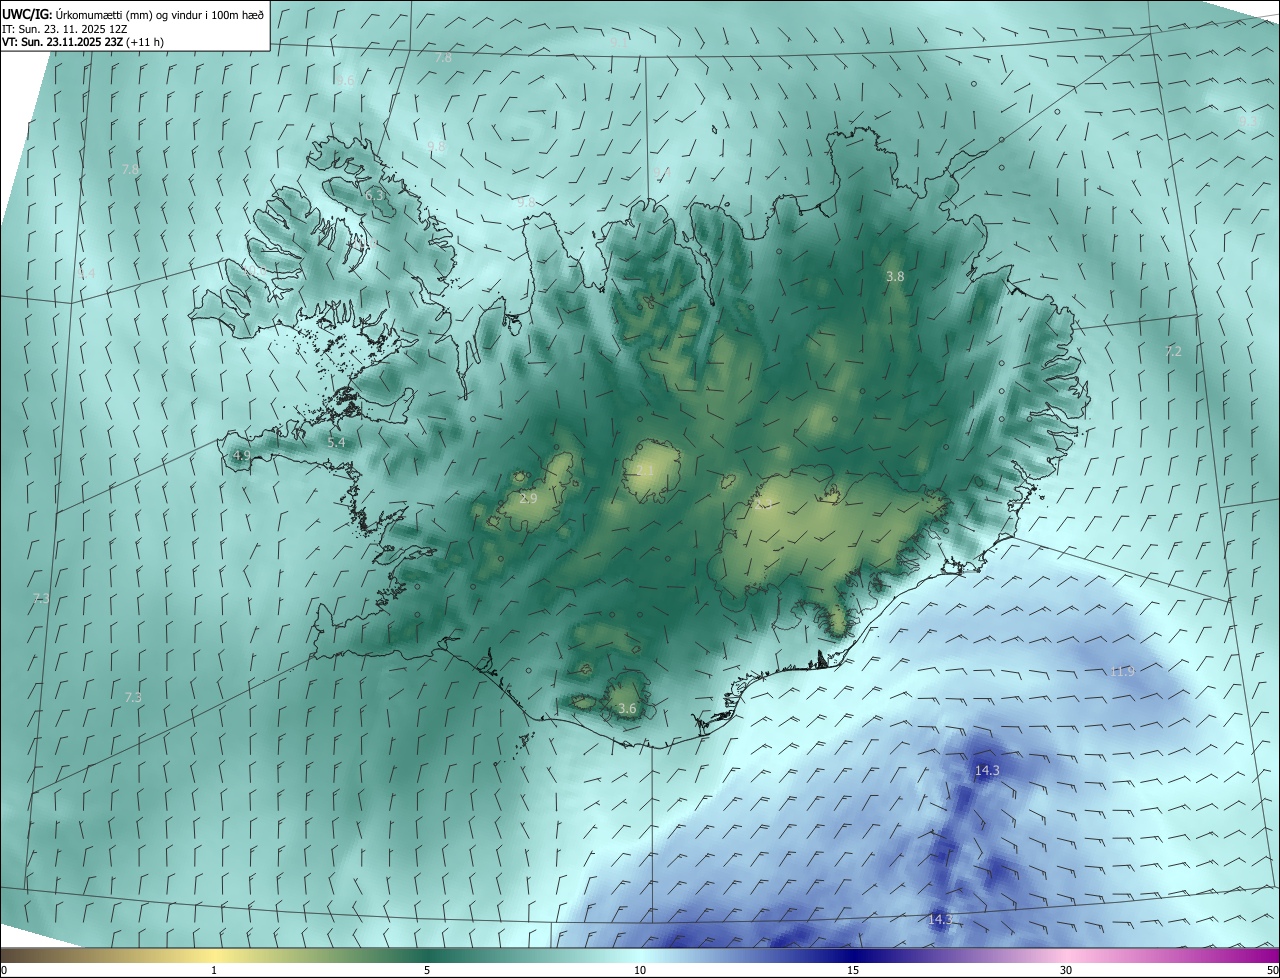This screenshot has width=1280, height=978.
Task: Select the 'IT: Sun. 23. 11. 2025 12Z' line
Action: [x=65, y=29]
